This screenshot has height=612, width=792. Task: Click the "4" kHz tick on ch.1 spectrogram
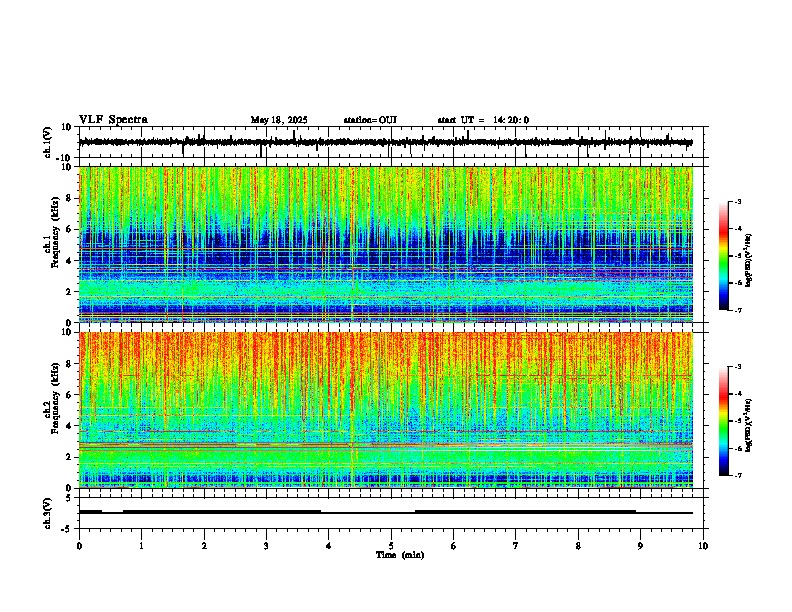coord(70,261)
